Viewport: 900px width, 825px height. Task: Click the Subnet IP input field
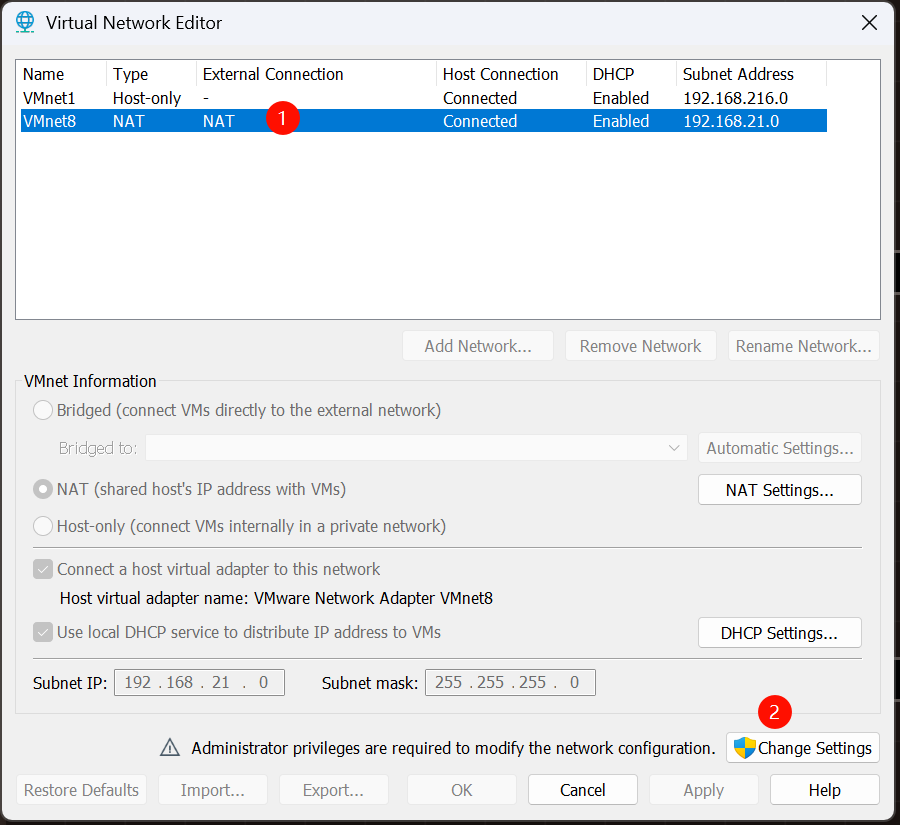199,682
